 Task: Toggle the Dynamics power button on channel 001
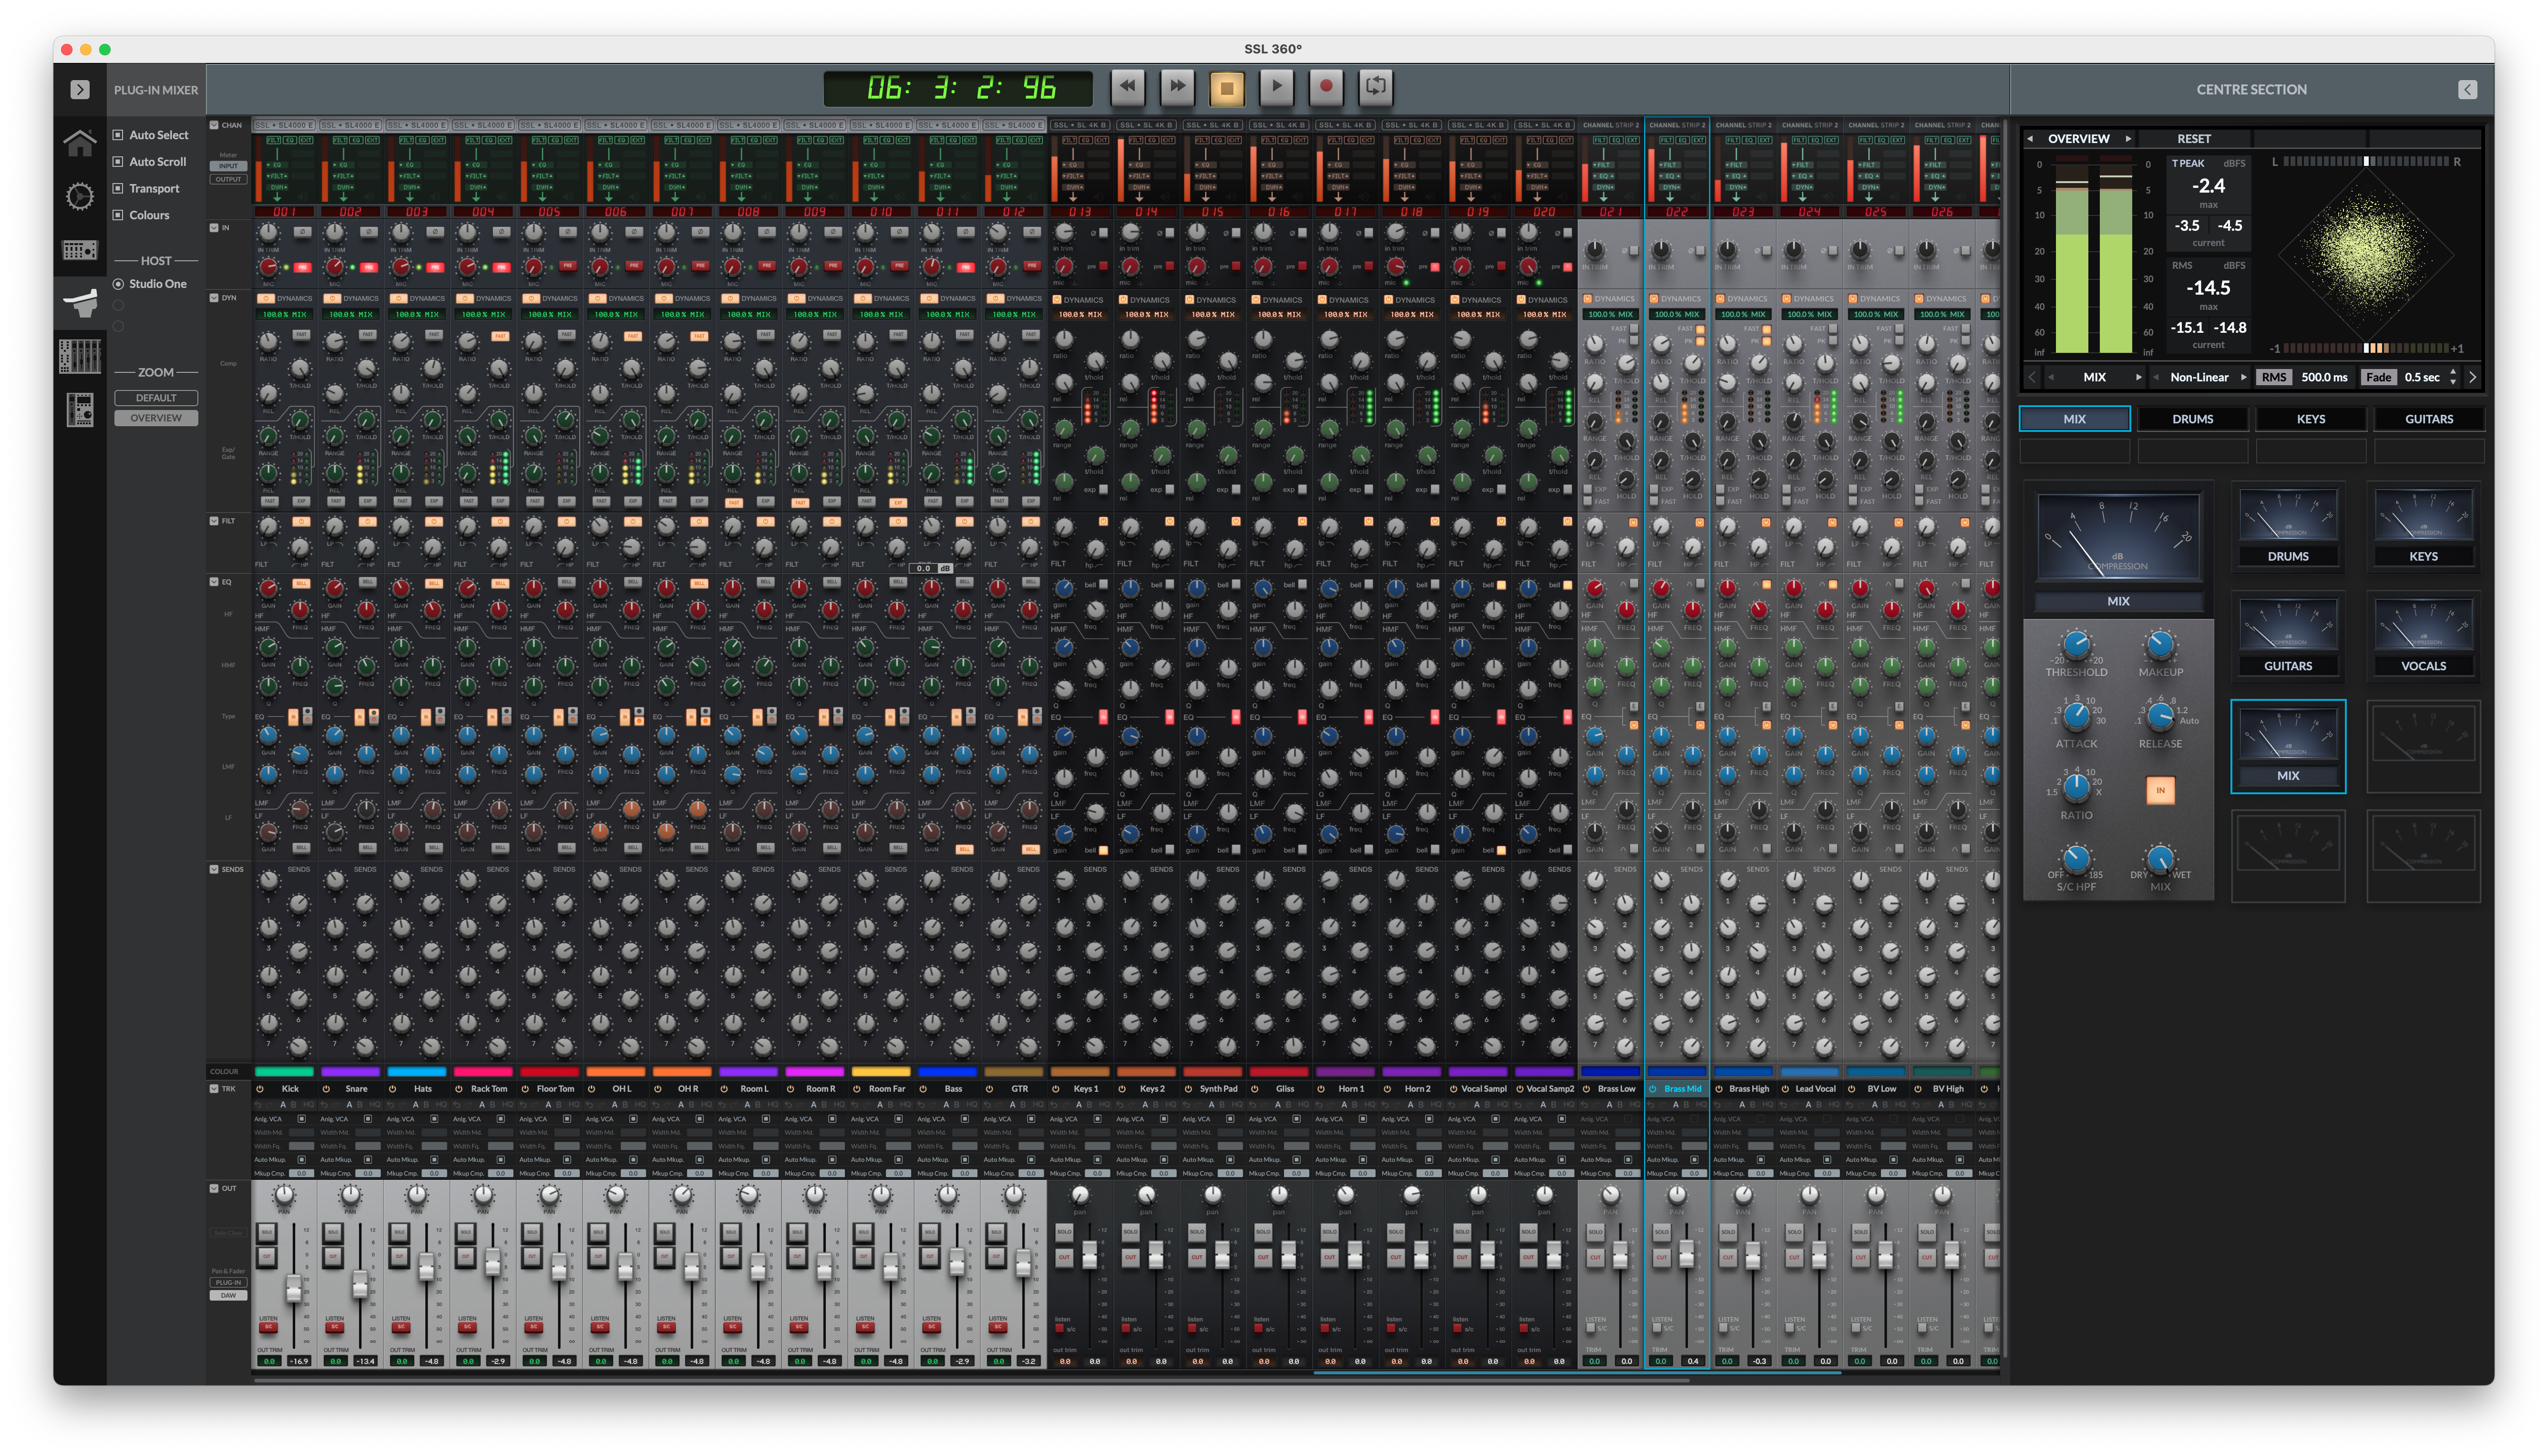coord(265,298)
